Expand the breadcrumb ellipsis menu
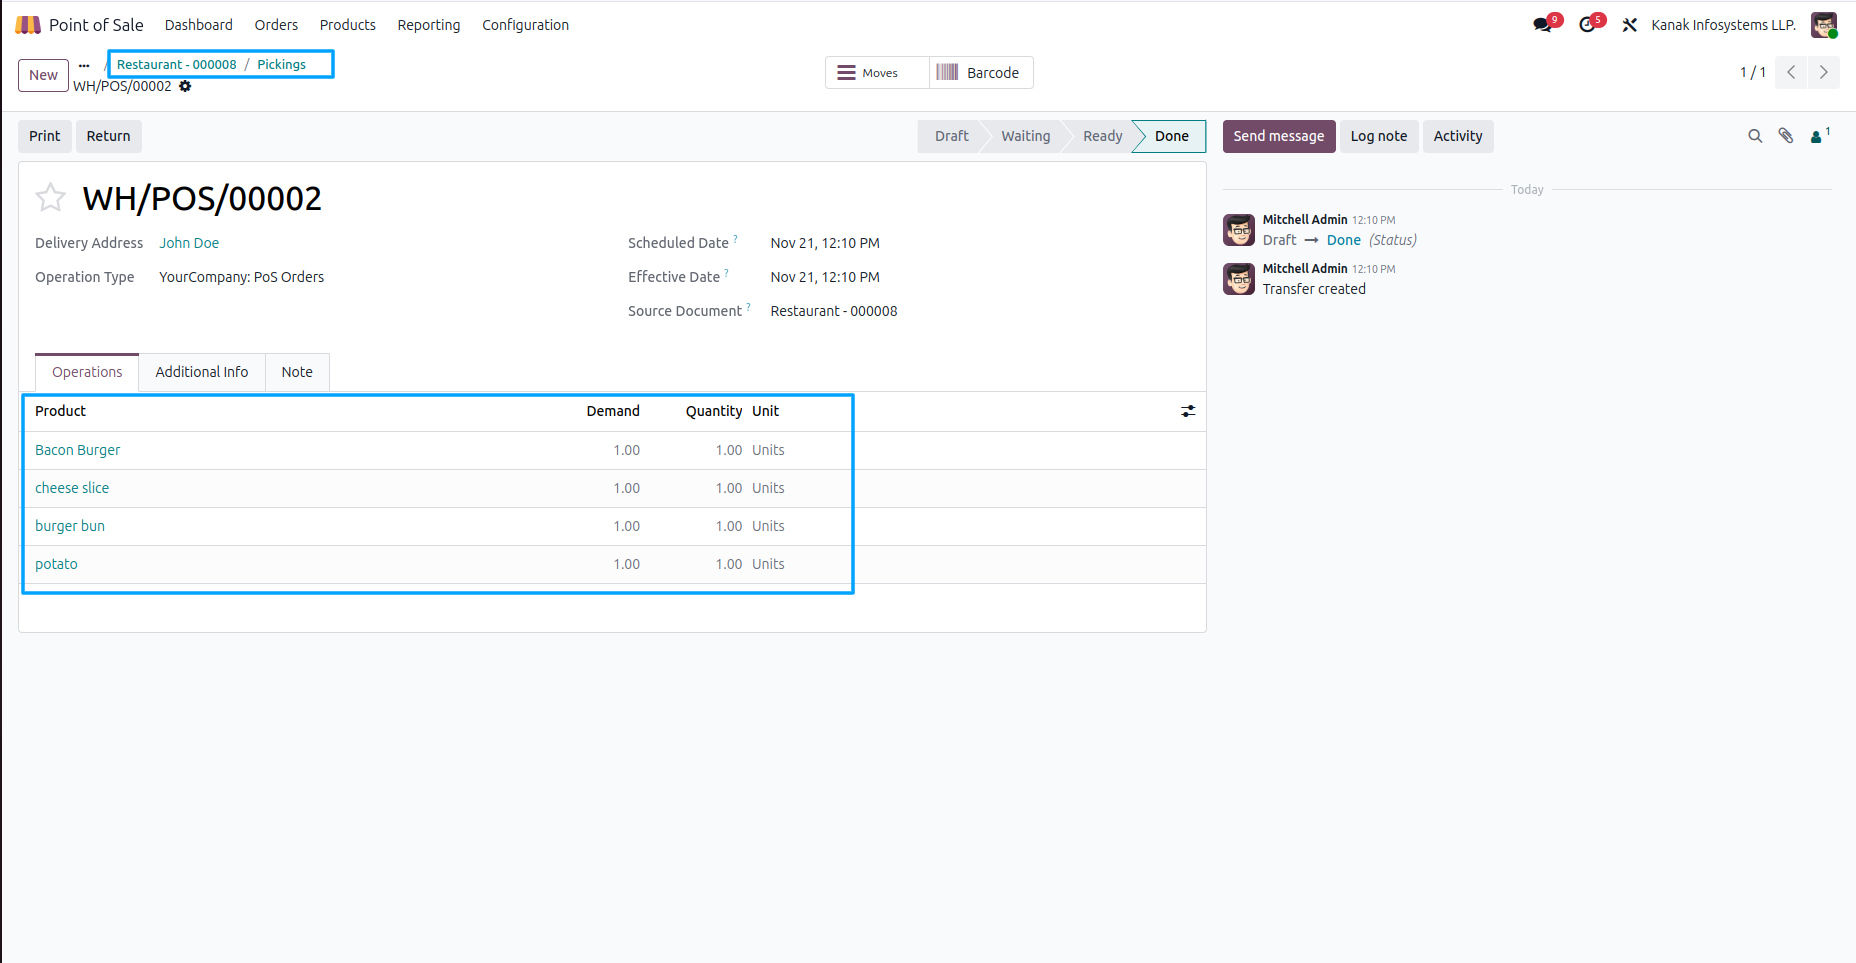This screenshot has height=963, width=1856. click(84, 66)
